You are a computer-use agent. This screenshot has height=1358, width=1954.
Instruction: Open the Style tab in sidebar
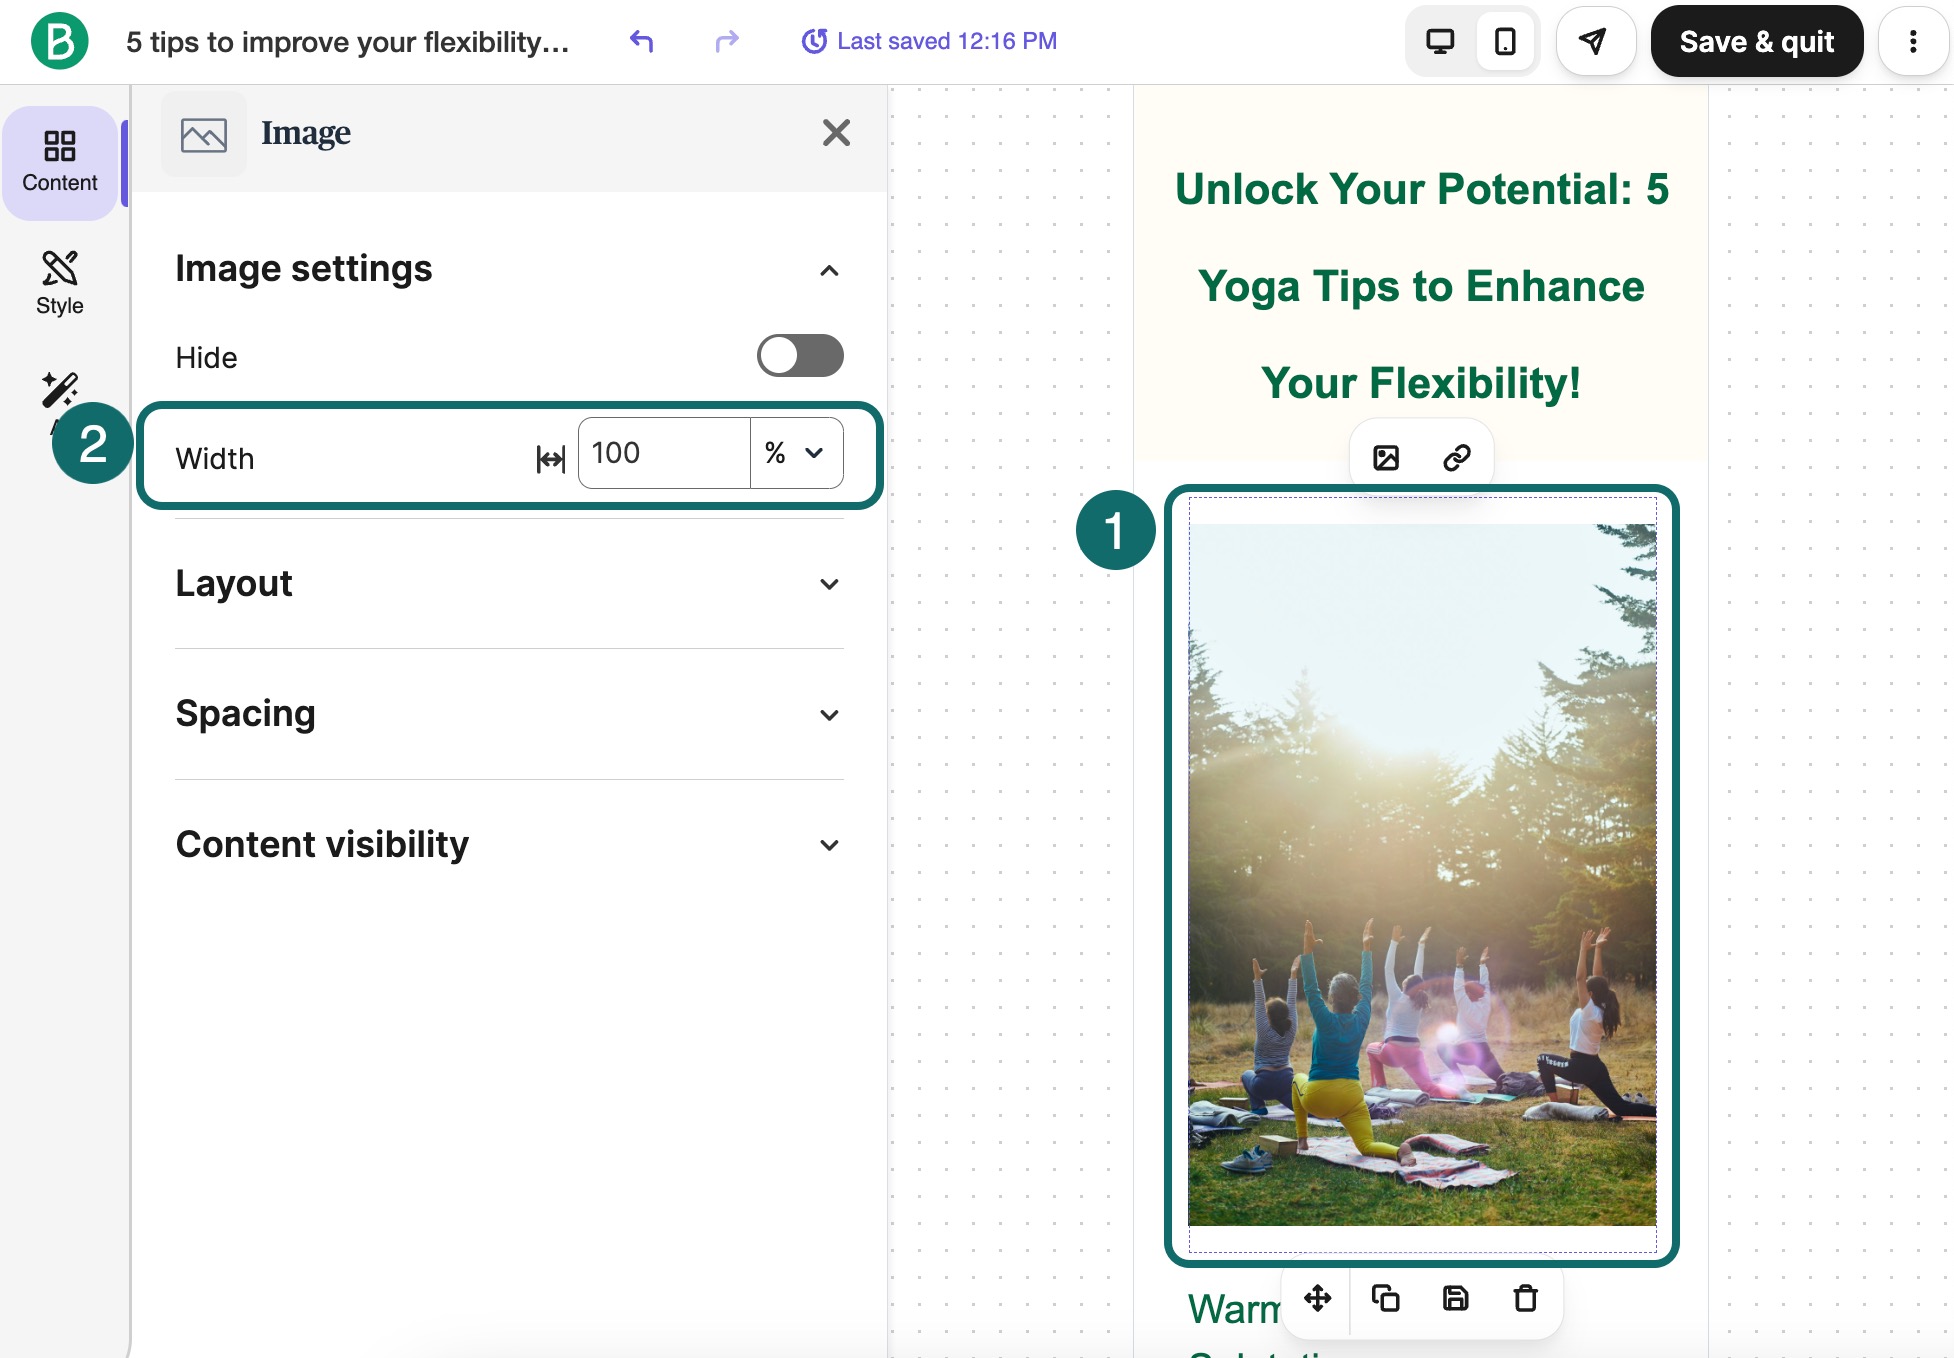pos(60,283)
